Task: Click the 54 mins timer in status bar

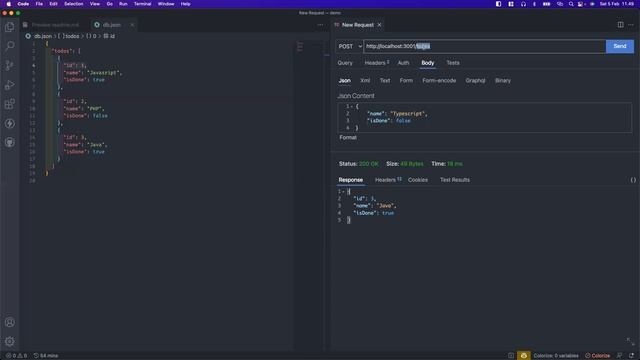Action: pos(46,356)
